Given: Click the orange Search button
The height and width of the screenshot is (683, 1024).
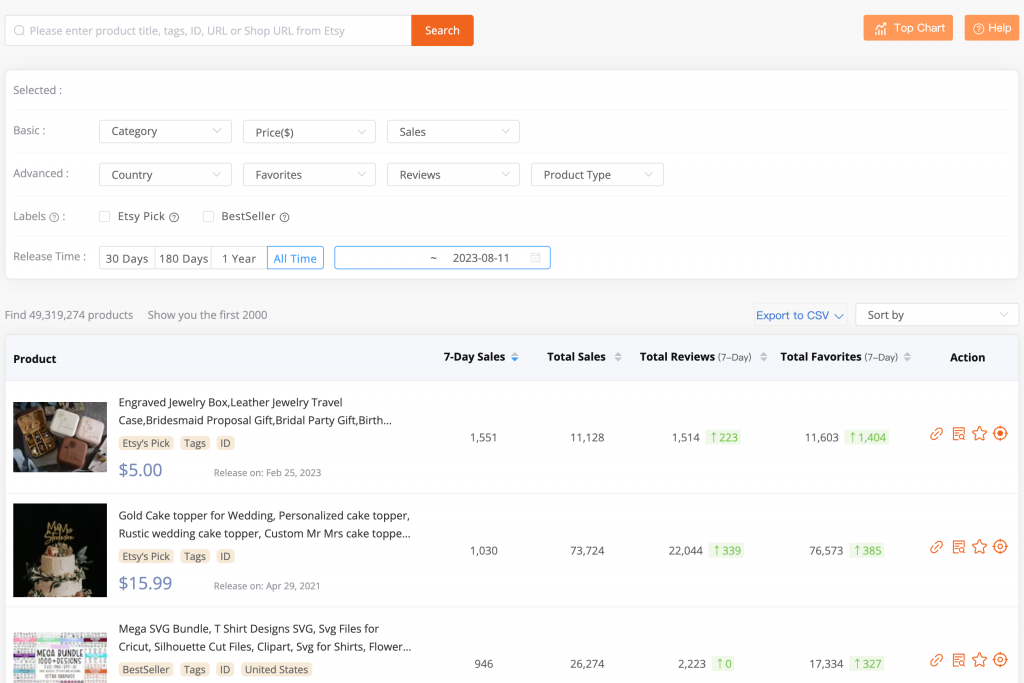Looking at the screenshot, I should pyautogui.click(x=442, y=30).
